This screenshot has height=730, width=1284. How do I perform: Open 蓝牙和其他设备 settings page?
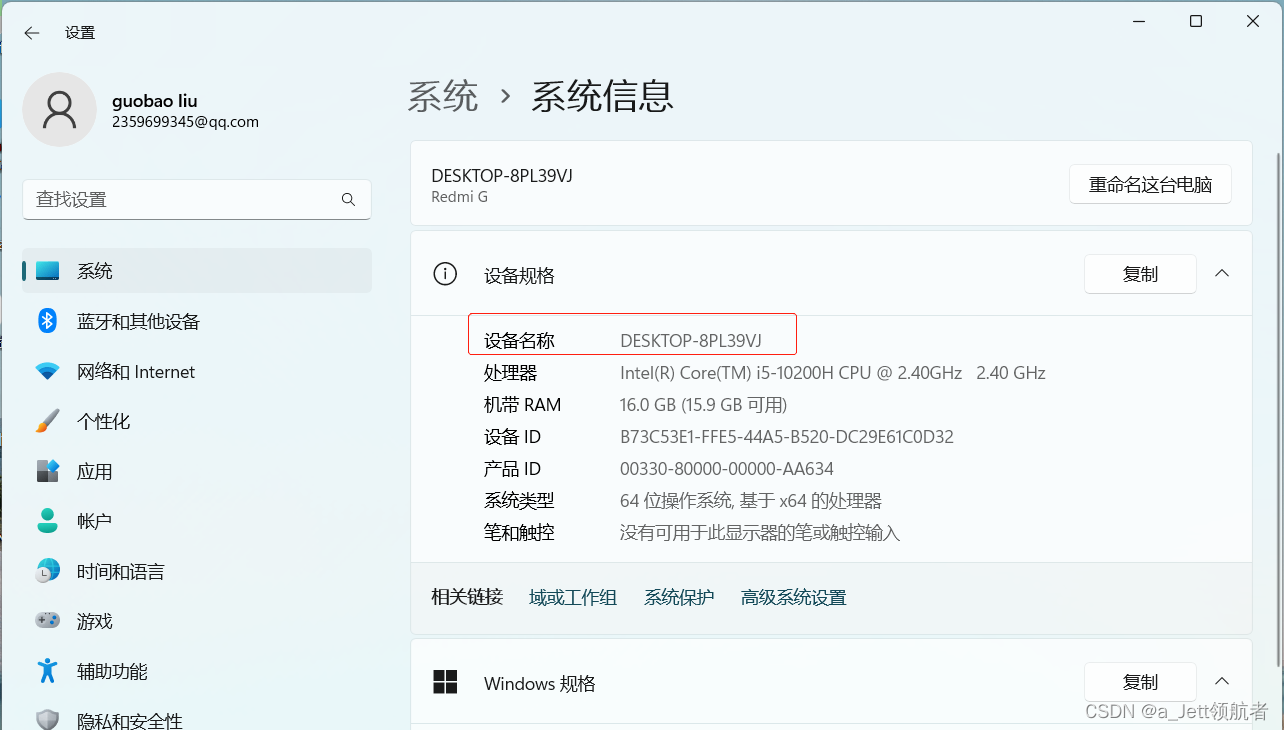[197, 321]
